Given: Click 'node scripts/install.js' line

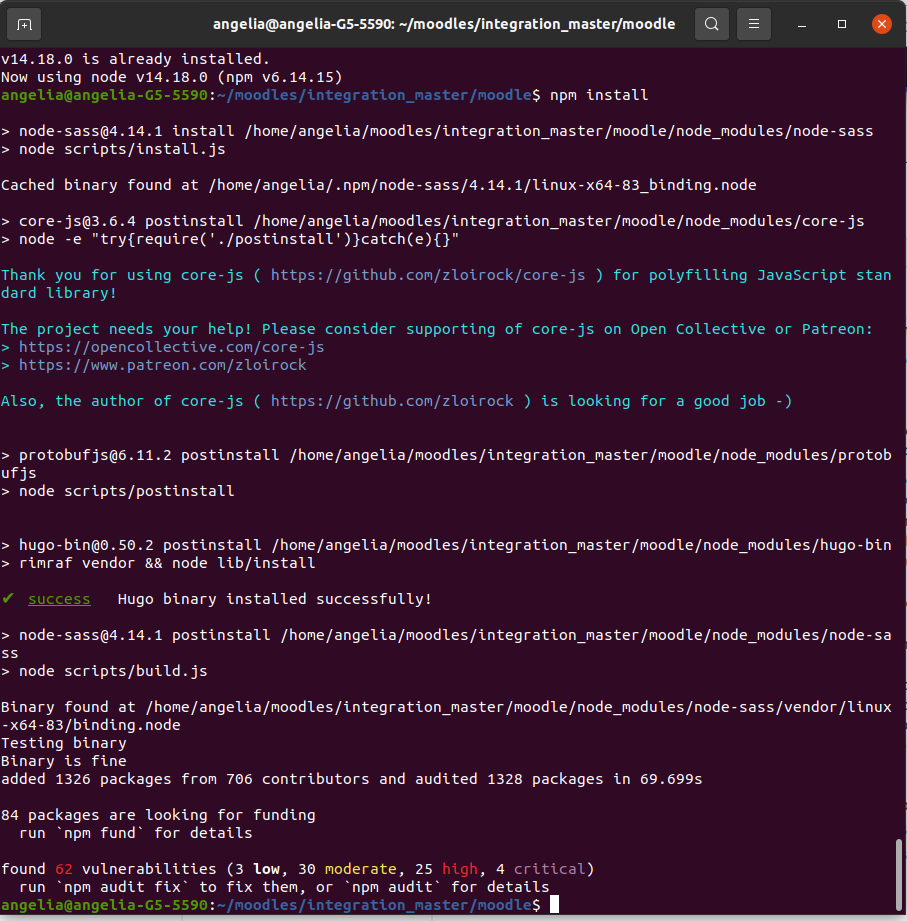Looking at the screenshot, I should coord(113,149).
